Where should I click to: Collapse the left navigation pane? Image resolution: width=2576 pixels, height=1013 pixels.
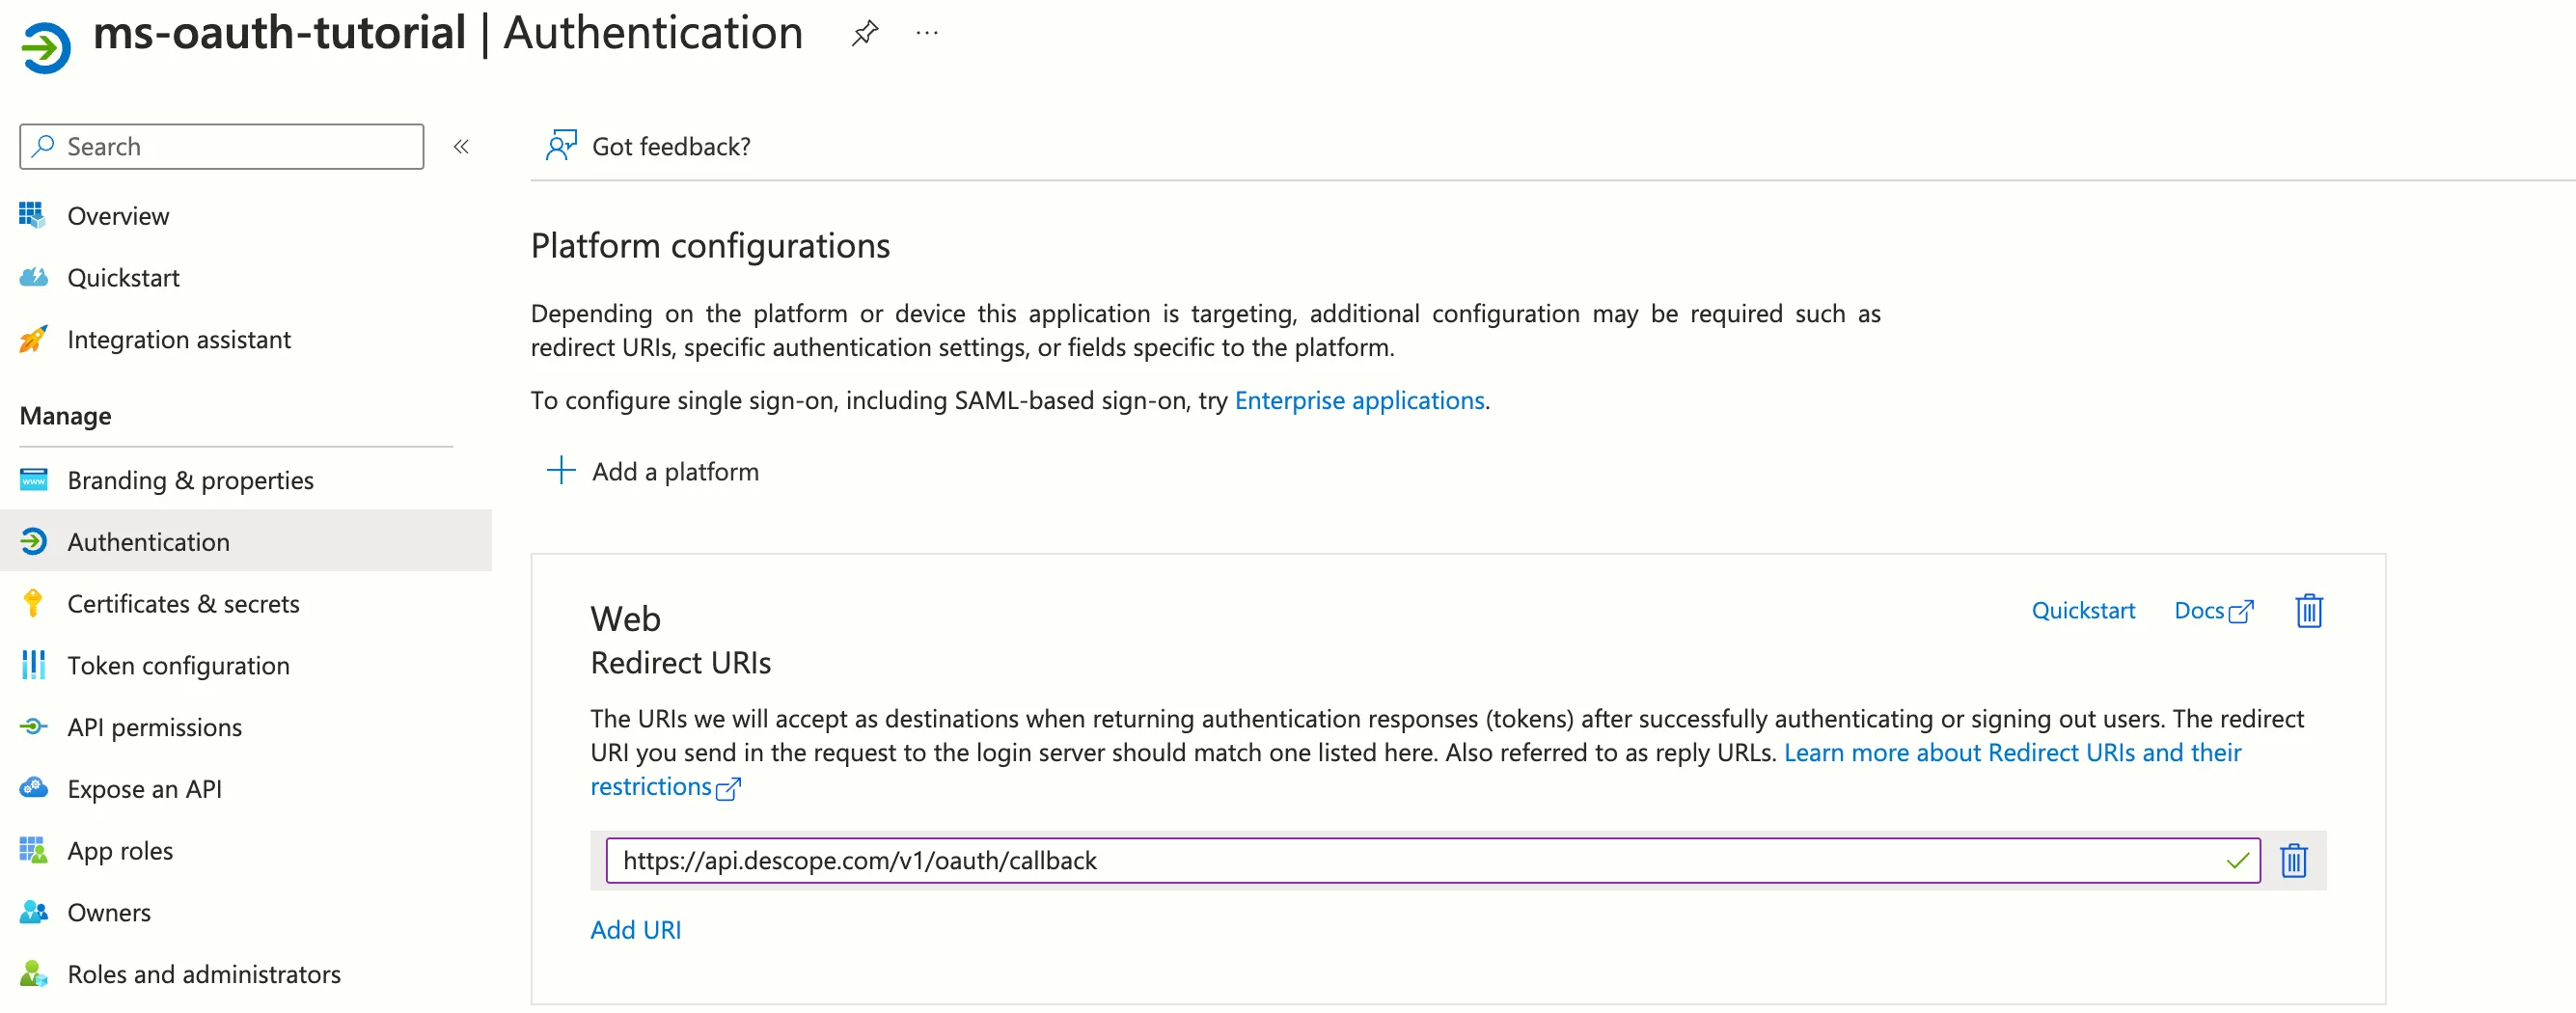[x=461, y=146]
